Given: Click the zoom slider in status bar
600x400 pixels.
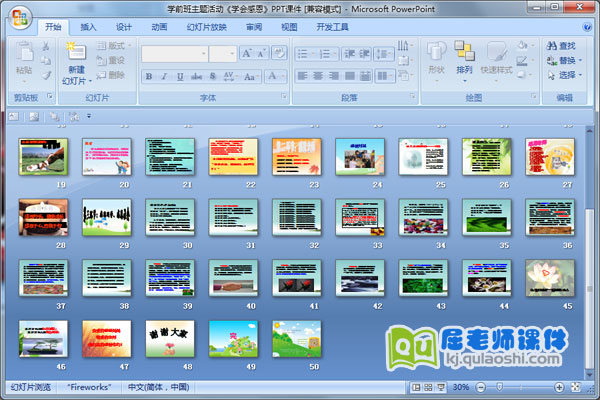Looking at the screenshot, I should coord(500,387).
